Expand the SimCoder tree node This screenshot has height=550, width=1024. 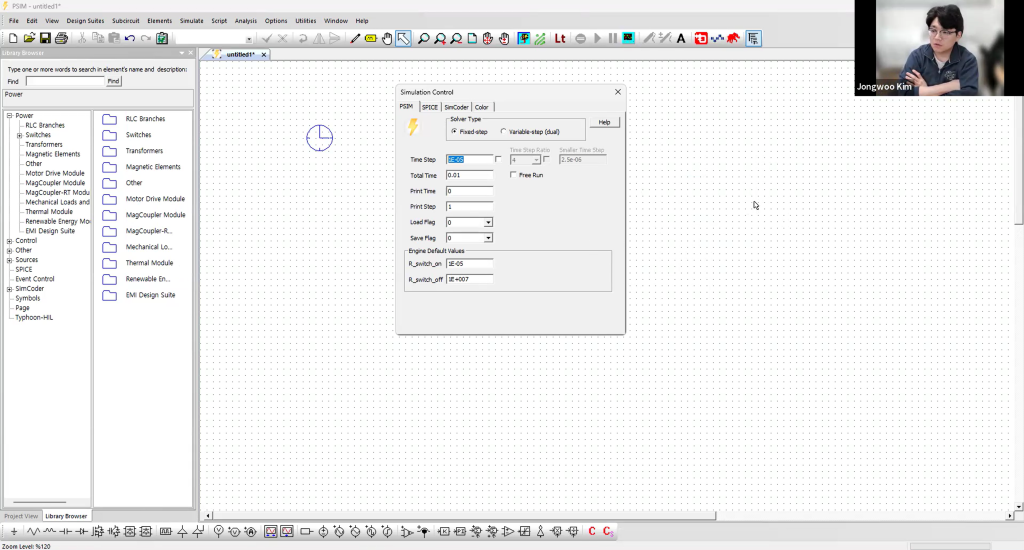coord(10,289)
